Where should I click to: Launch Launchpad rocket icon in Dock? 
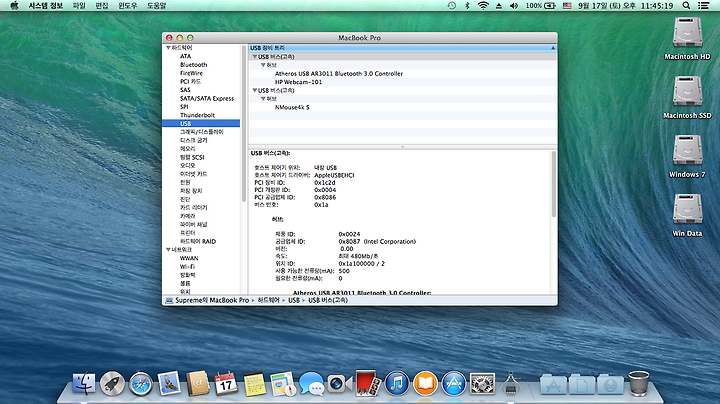[x=112, y=383]
